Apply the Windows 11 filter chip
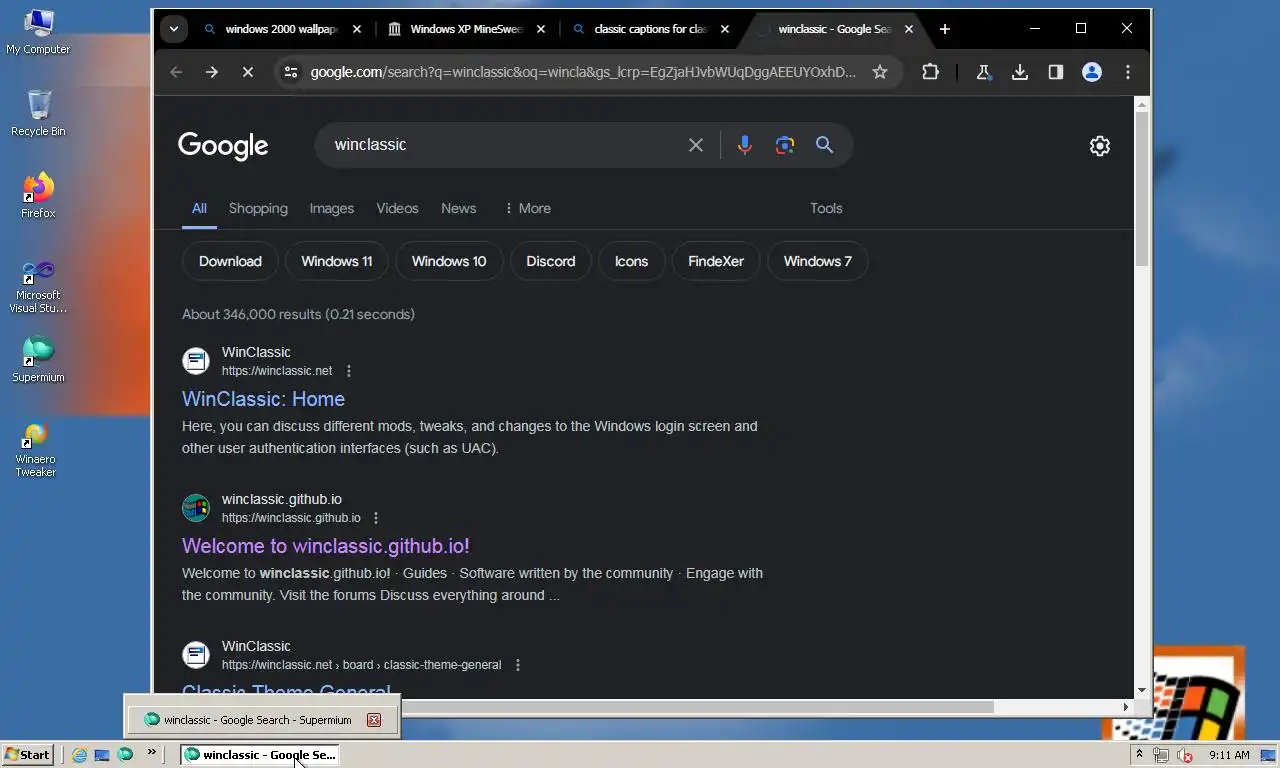1280x768 pixels. point(337,261)
